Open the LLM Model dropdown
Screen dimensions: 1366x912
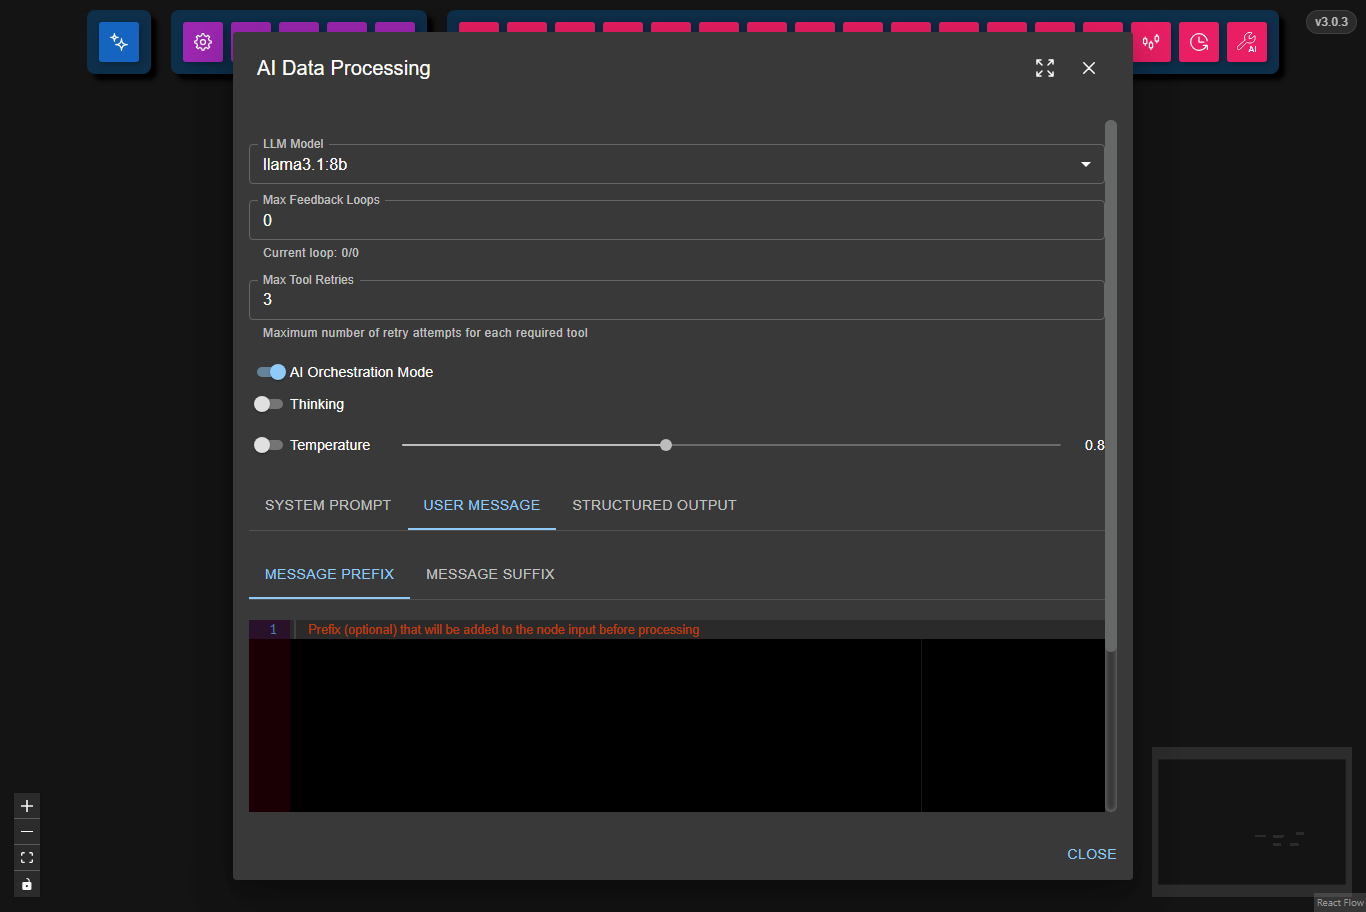point(676,164)
